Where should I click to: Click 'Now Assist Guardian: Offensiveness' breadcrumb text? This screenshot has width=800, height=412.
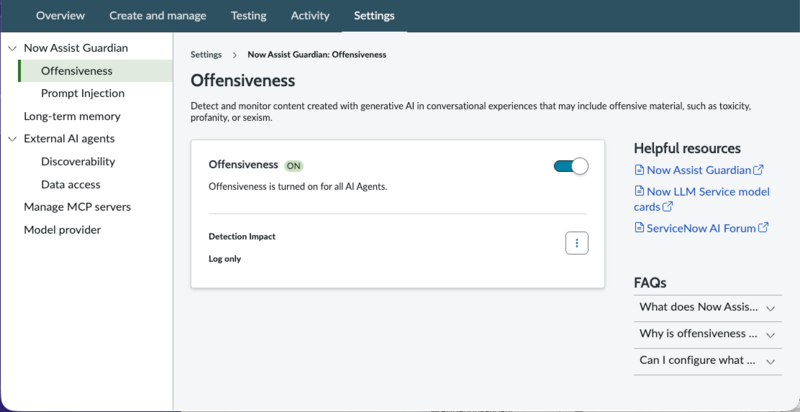click(x=317, y=55)
